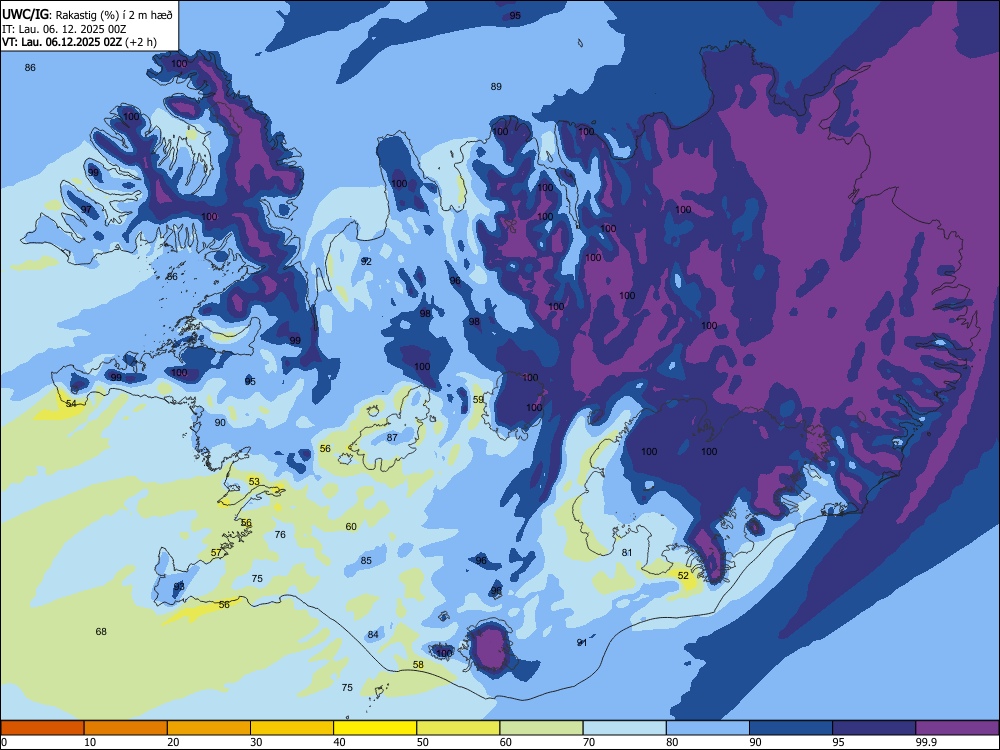Click the '85' humidity value on the map
Viewport: 1000px width, 750px height.
(x=366, y=561)
